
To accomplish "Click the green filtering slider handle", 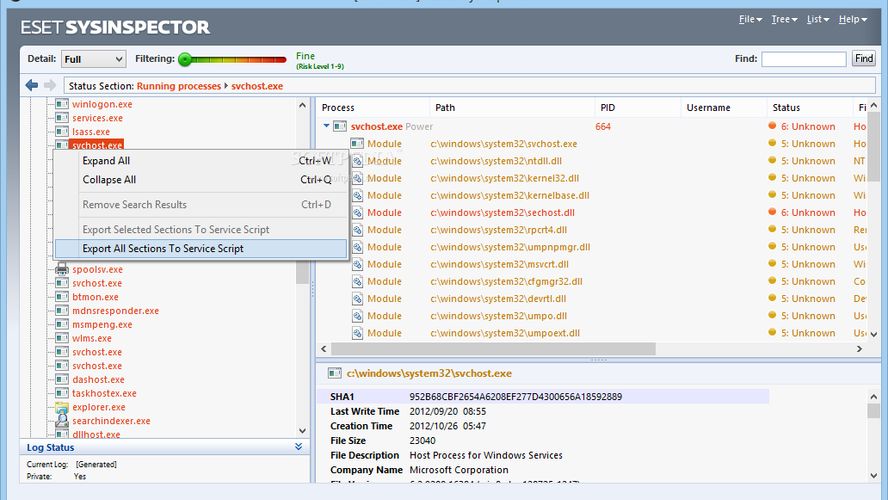I will coord(185,59).
